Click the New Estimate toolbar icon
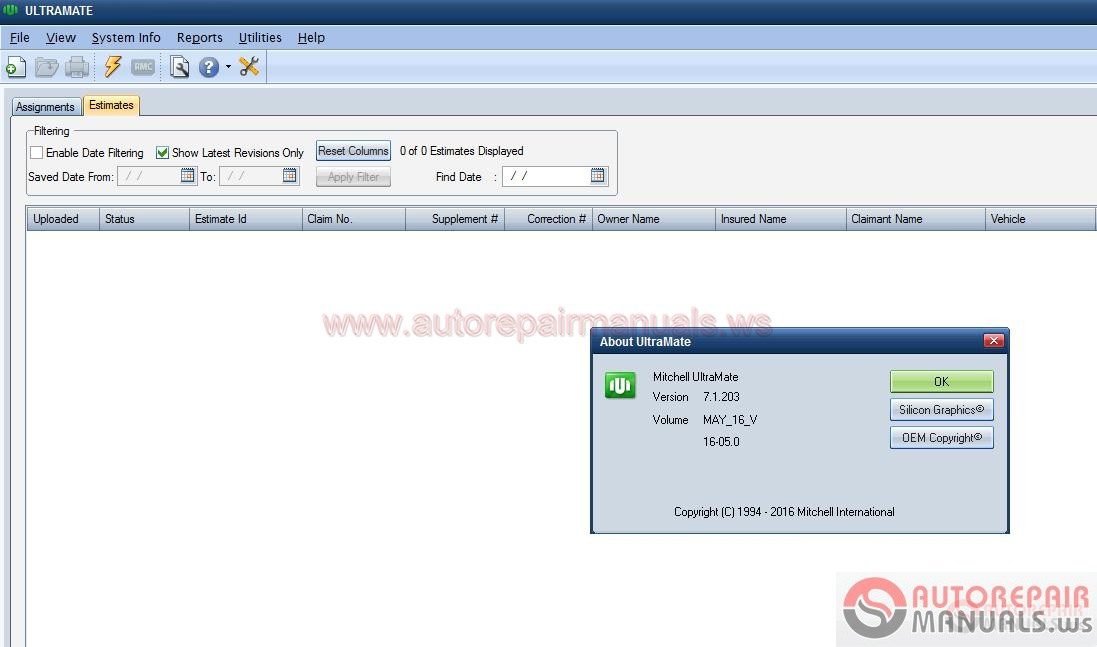Screen dimensions: 1097x647 point(16,67)
